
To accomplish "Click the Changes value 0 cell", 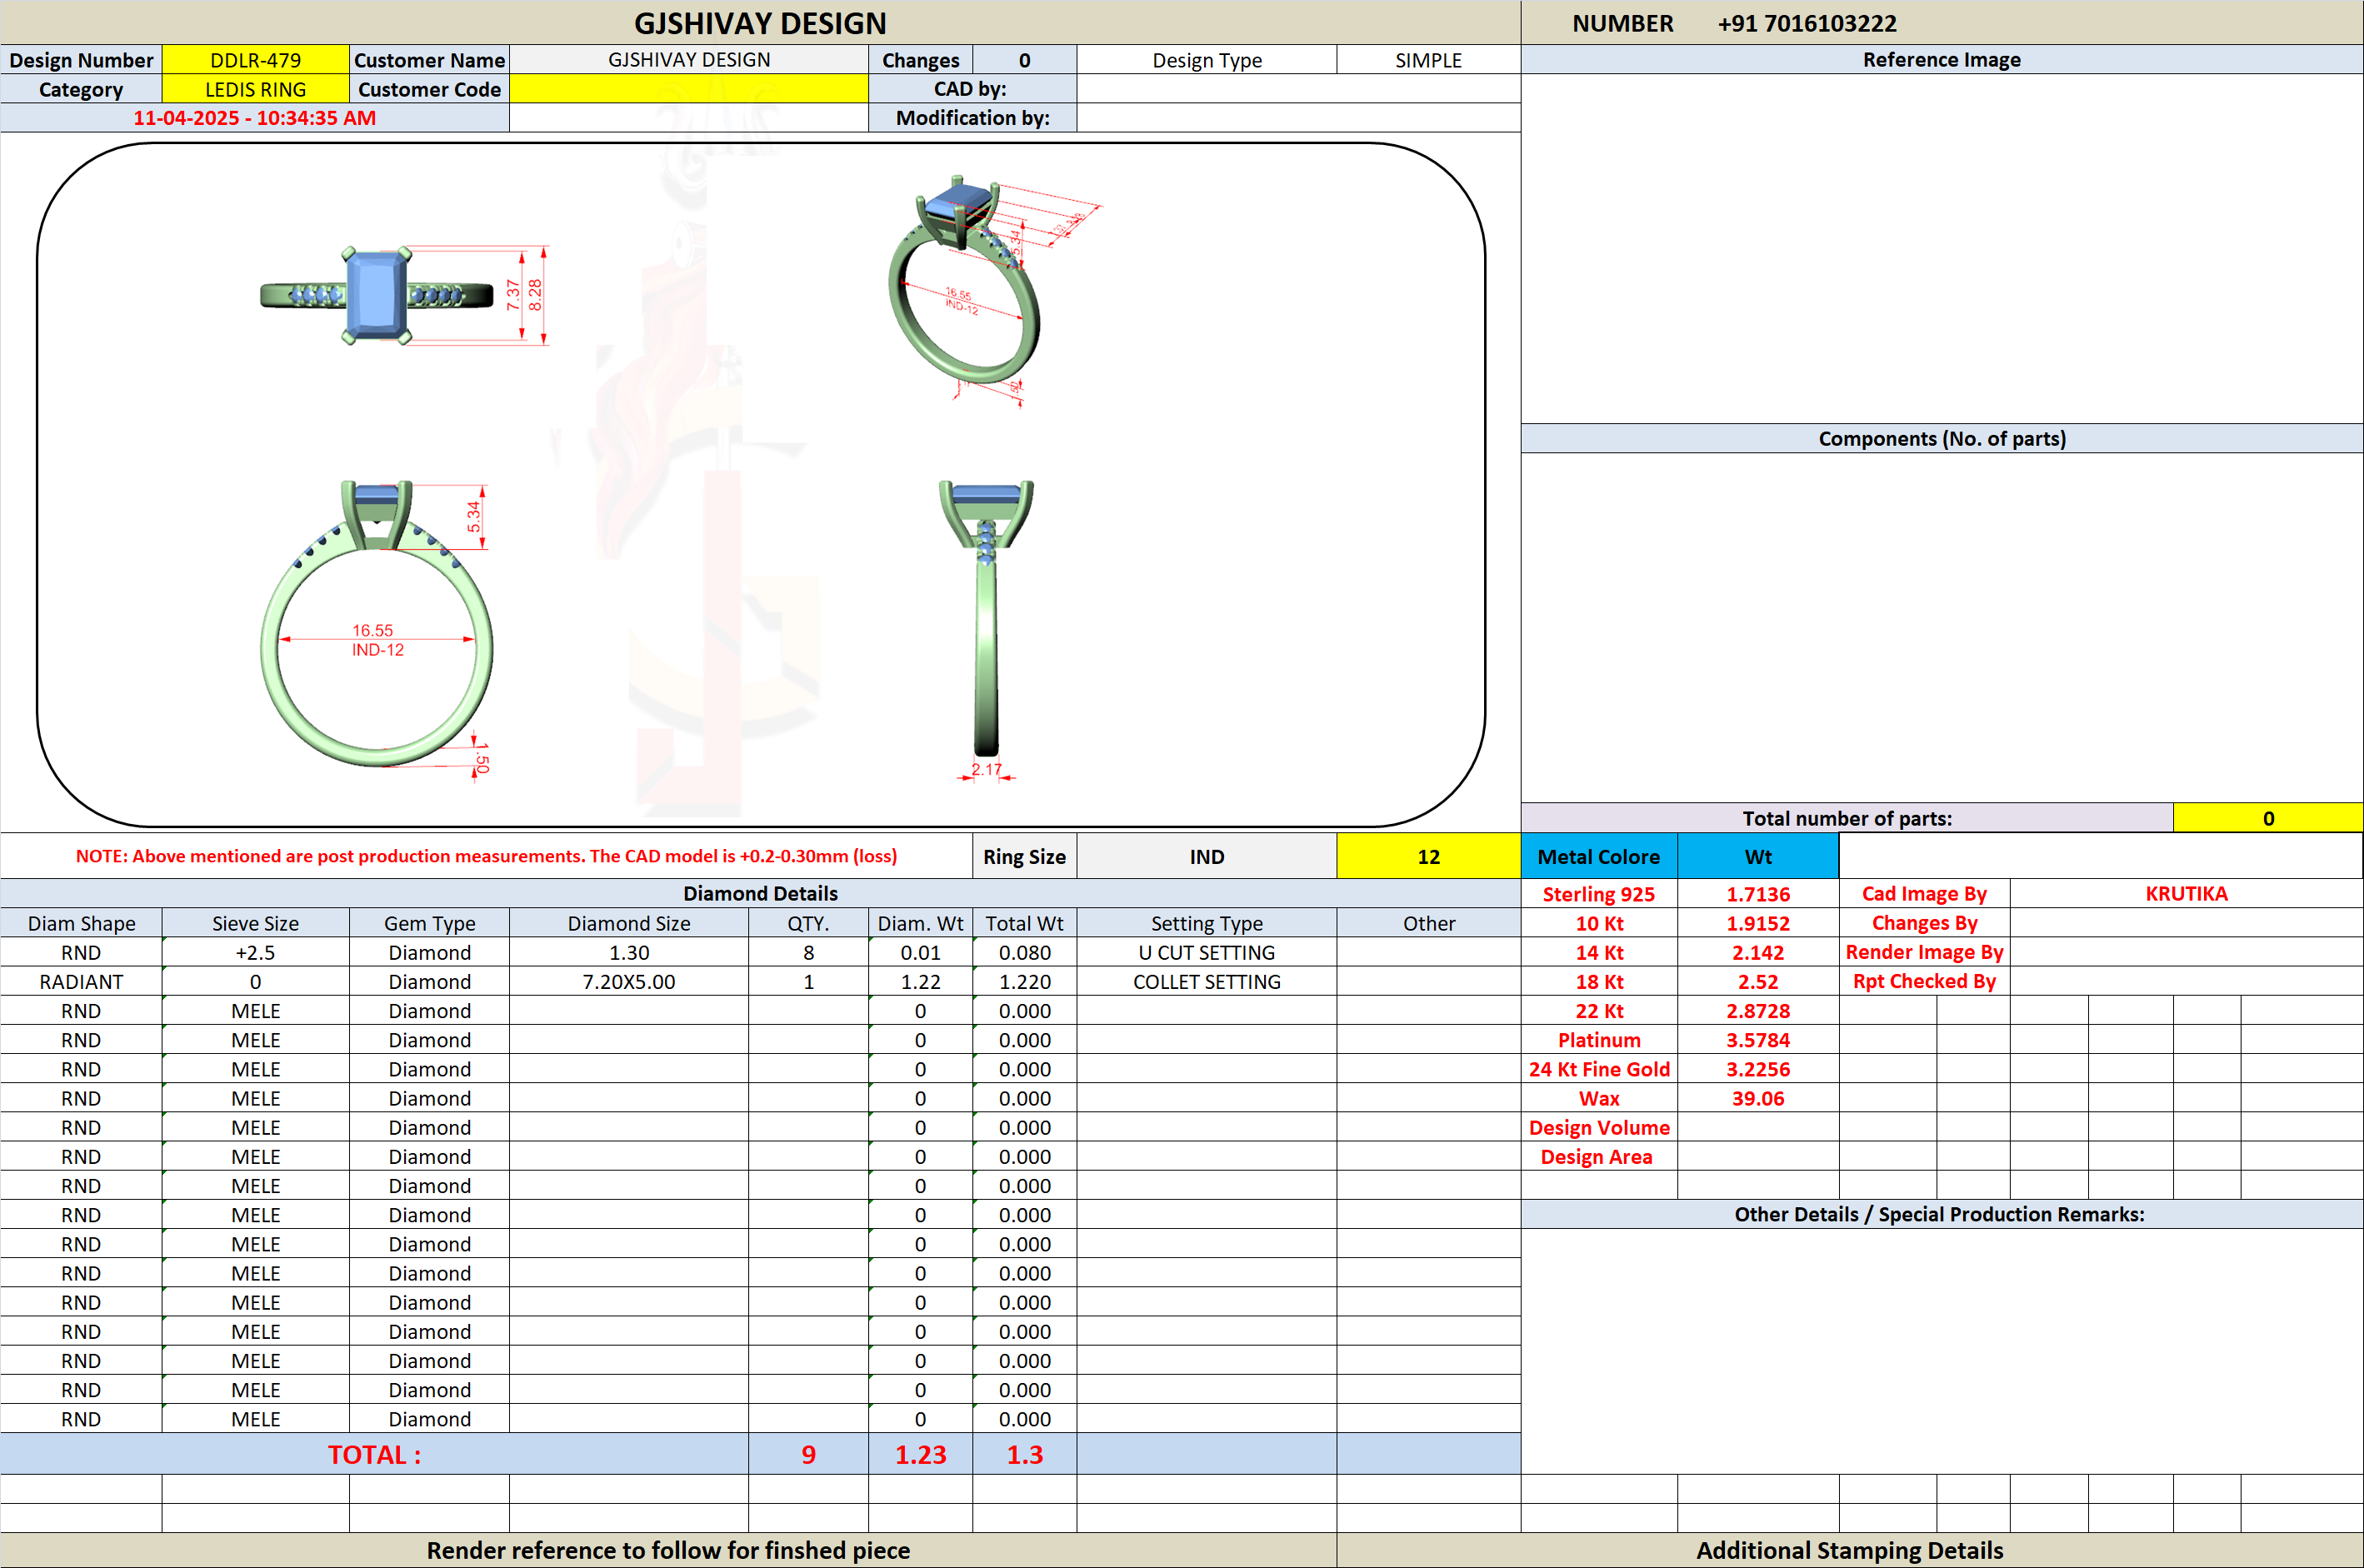I will point(1024,60).
